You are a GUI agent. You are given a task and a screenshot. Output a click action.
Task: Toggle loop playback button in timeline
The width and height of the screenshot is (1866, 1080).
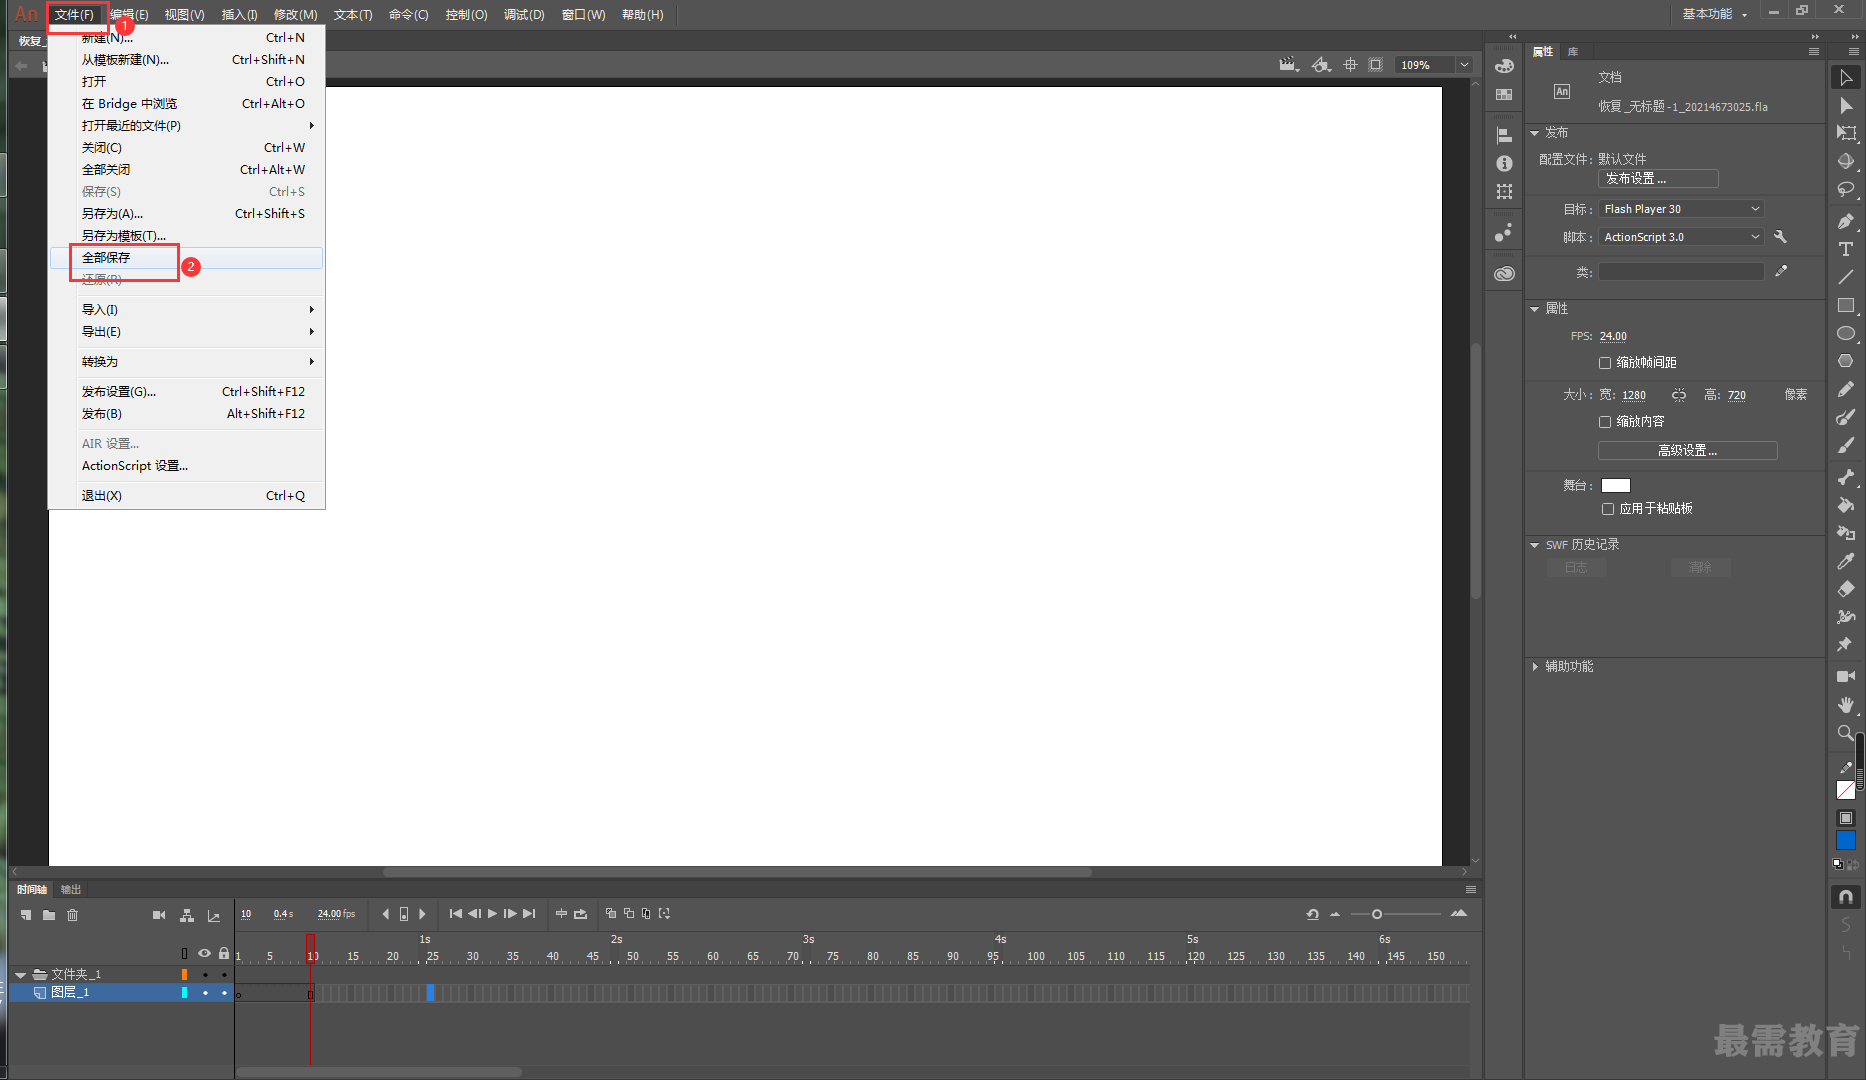point(580,914)
